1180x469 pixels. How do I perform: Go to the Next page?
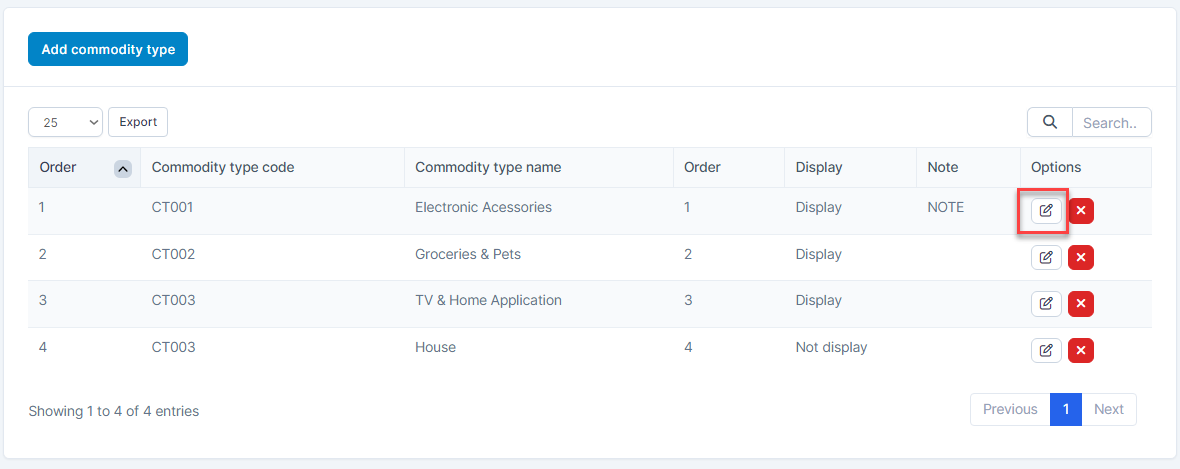[1108, 409]
